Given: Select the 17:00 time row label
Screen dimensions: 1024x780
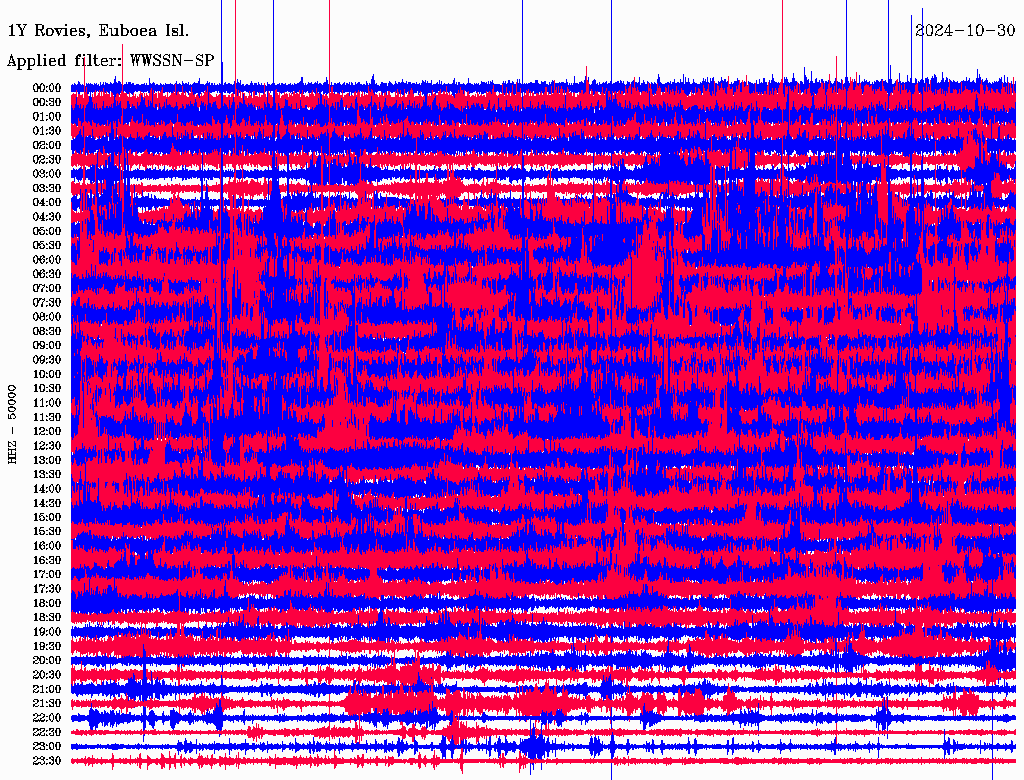Looking at the screenshot, I should 47,574.
